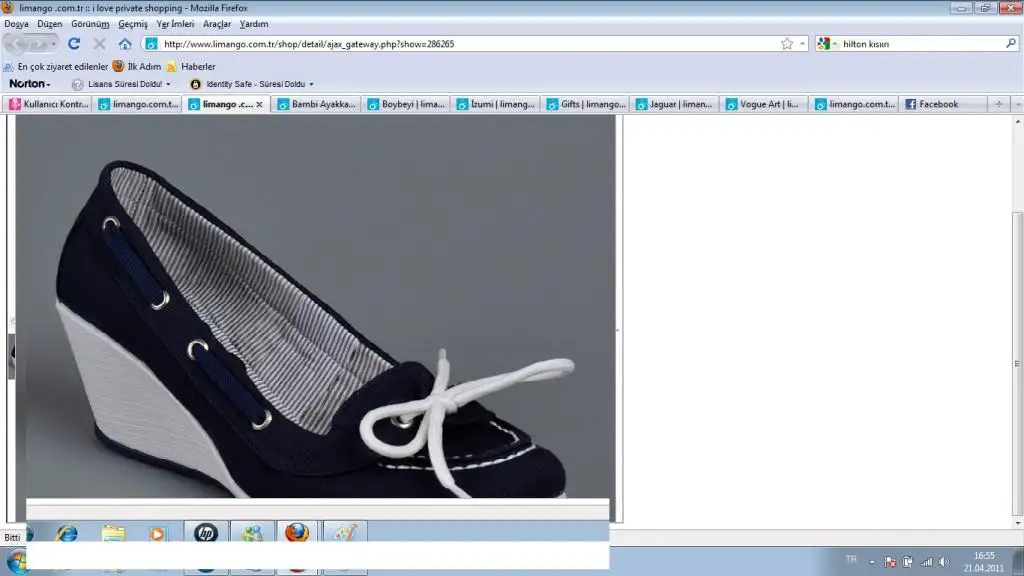1024x576 pixels.
Task: Open the Norton dropdown menu
Action: point(30,84)
